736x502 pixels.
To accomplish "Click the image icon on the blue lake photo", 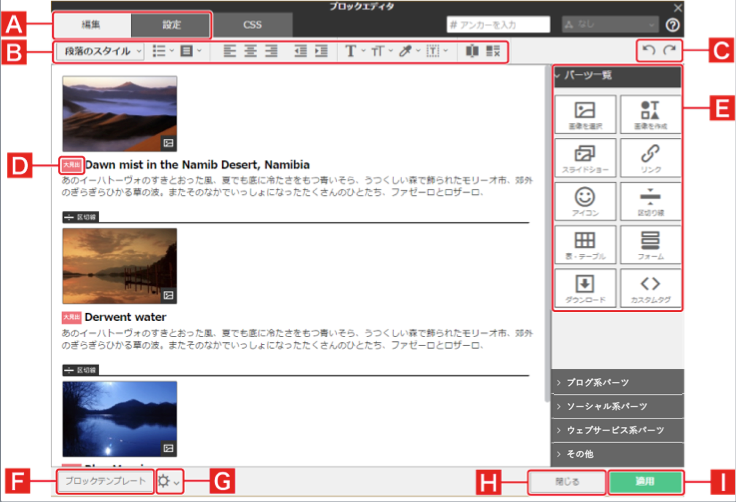I will [169, 448].
